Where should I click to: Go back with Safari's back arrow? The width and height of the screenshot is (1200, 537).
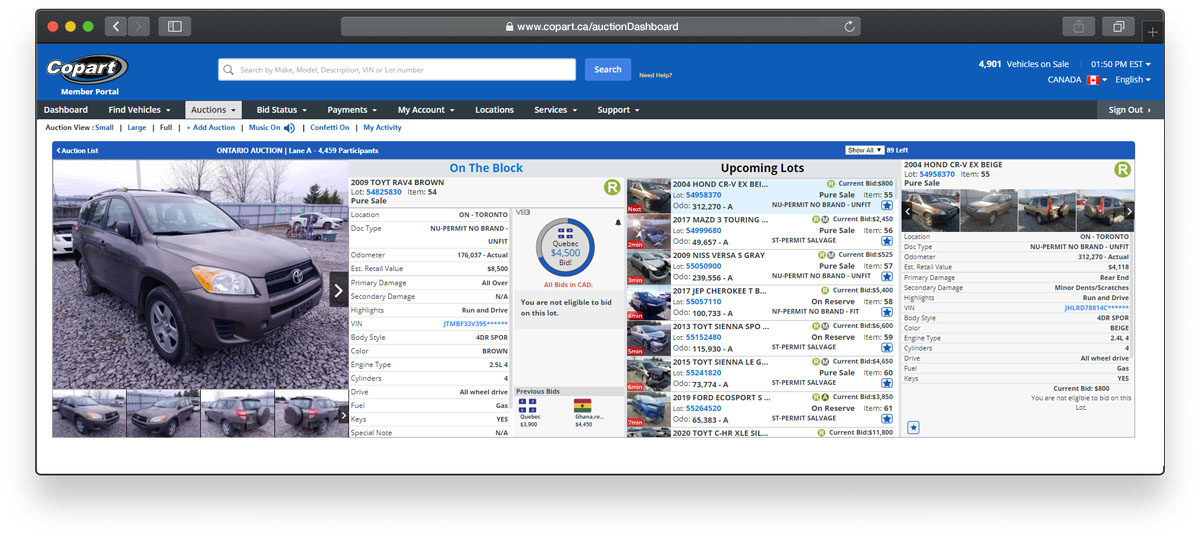(x=116, y=27)
